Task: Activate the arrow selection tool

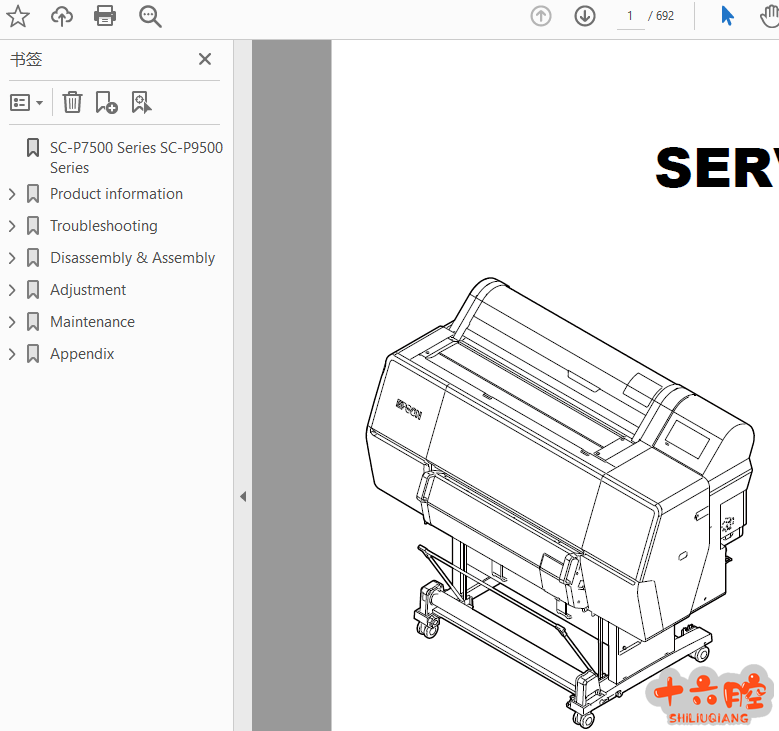Action: pyautogui.click(x=728, y=16)
